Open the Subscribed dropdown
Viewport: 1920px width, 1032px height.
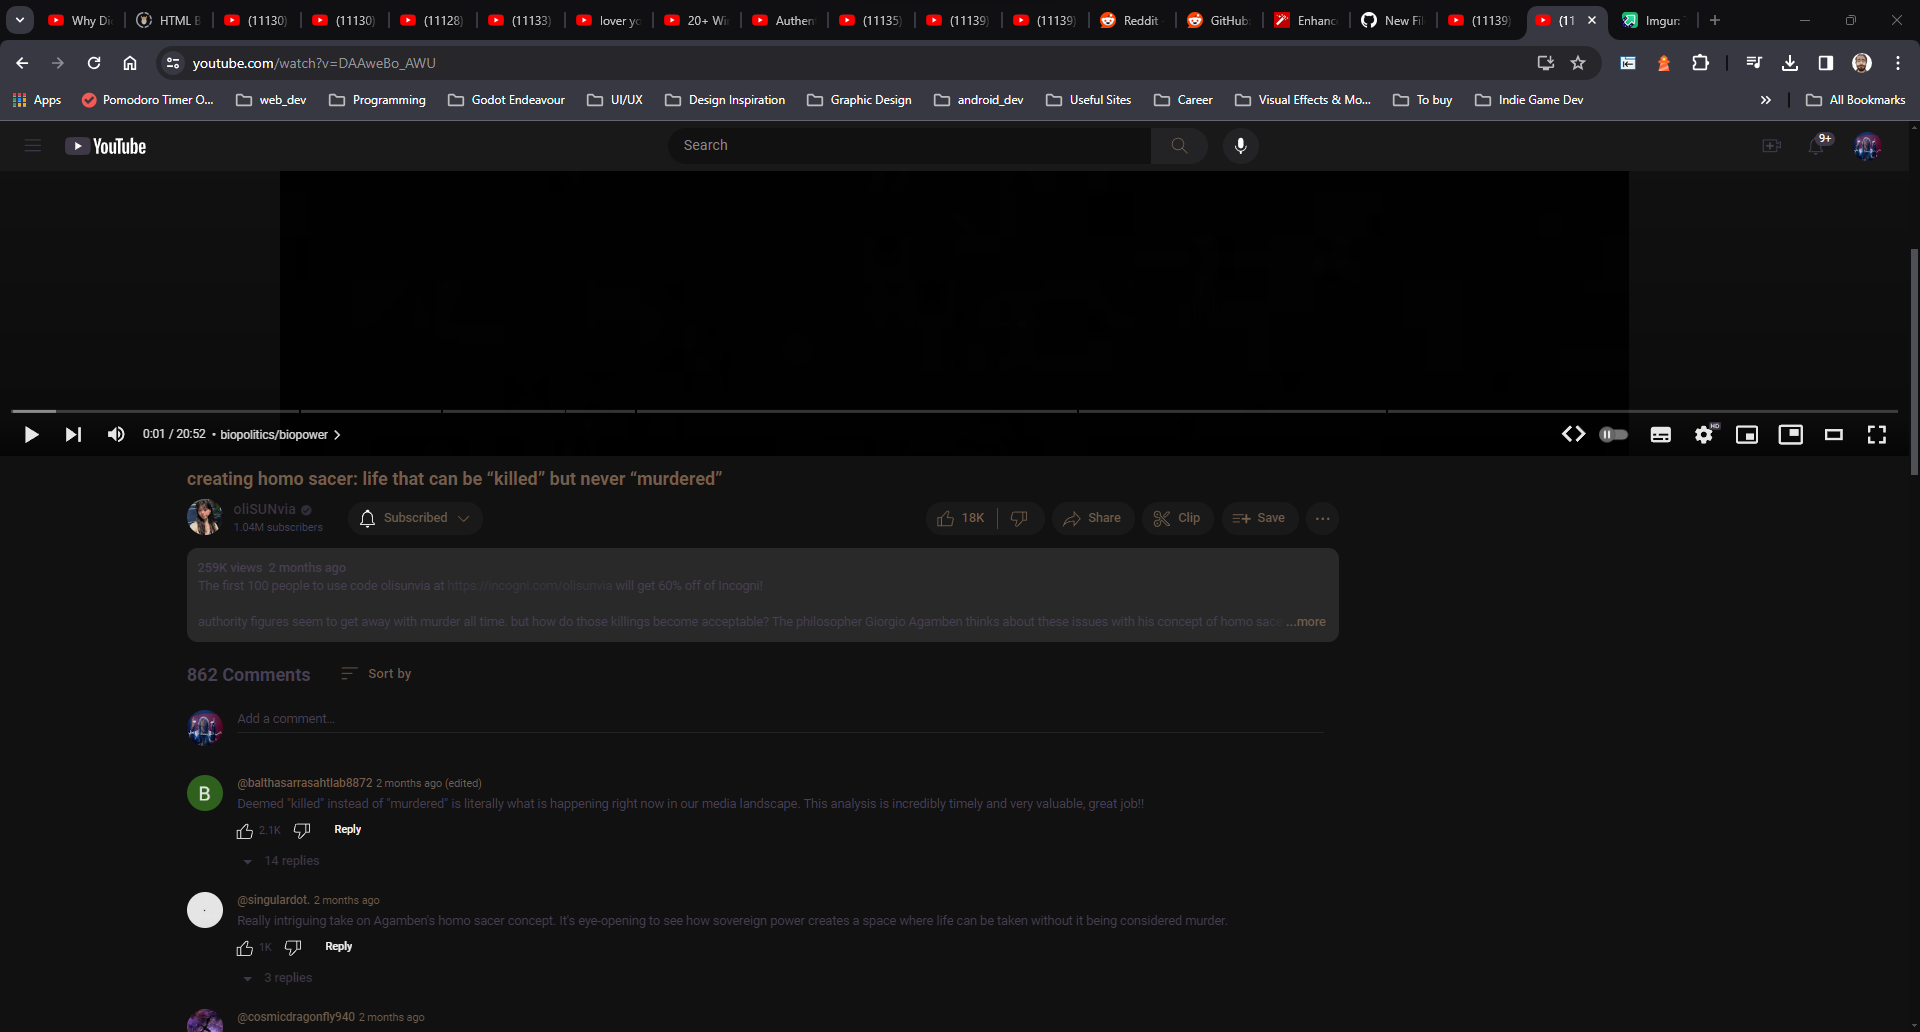coord(415,518)
